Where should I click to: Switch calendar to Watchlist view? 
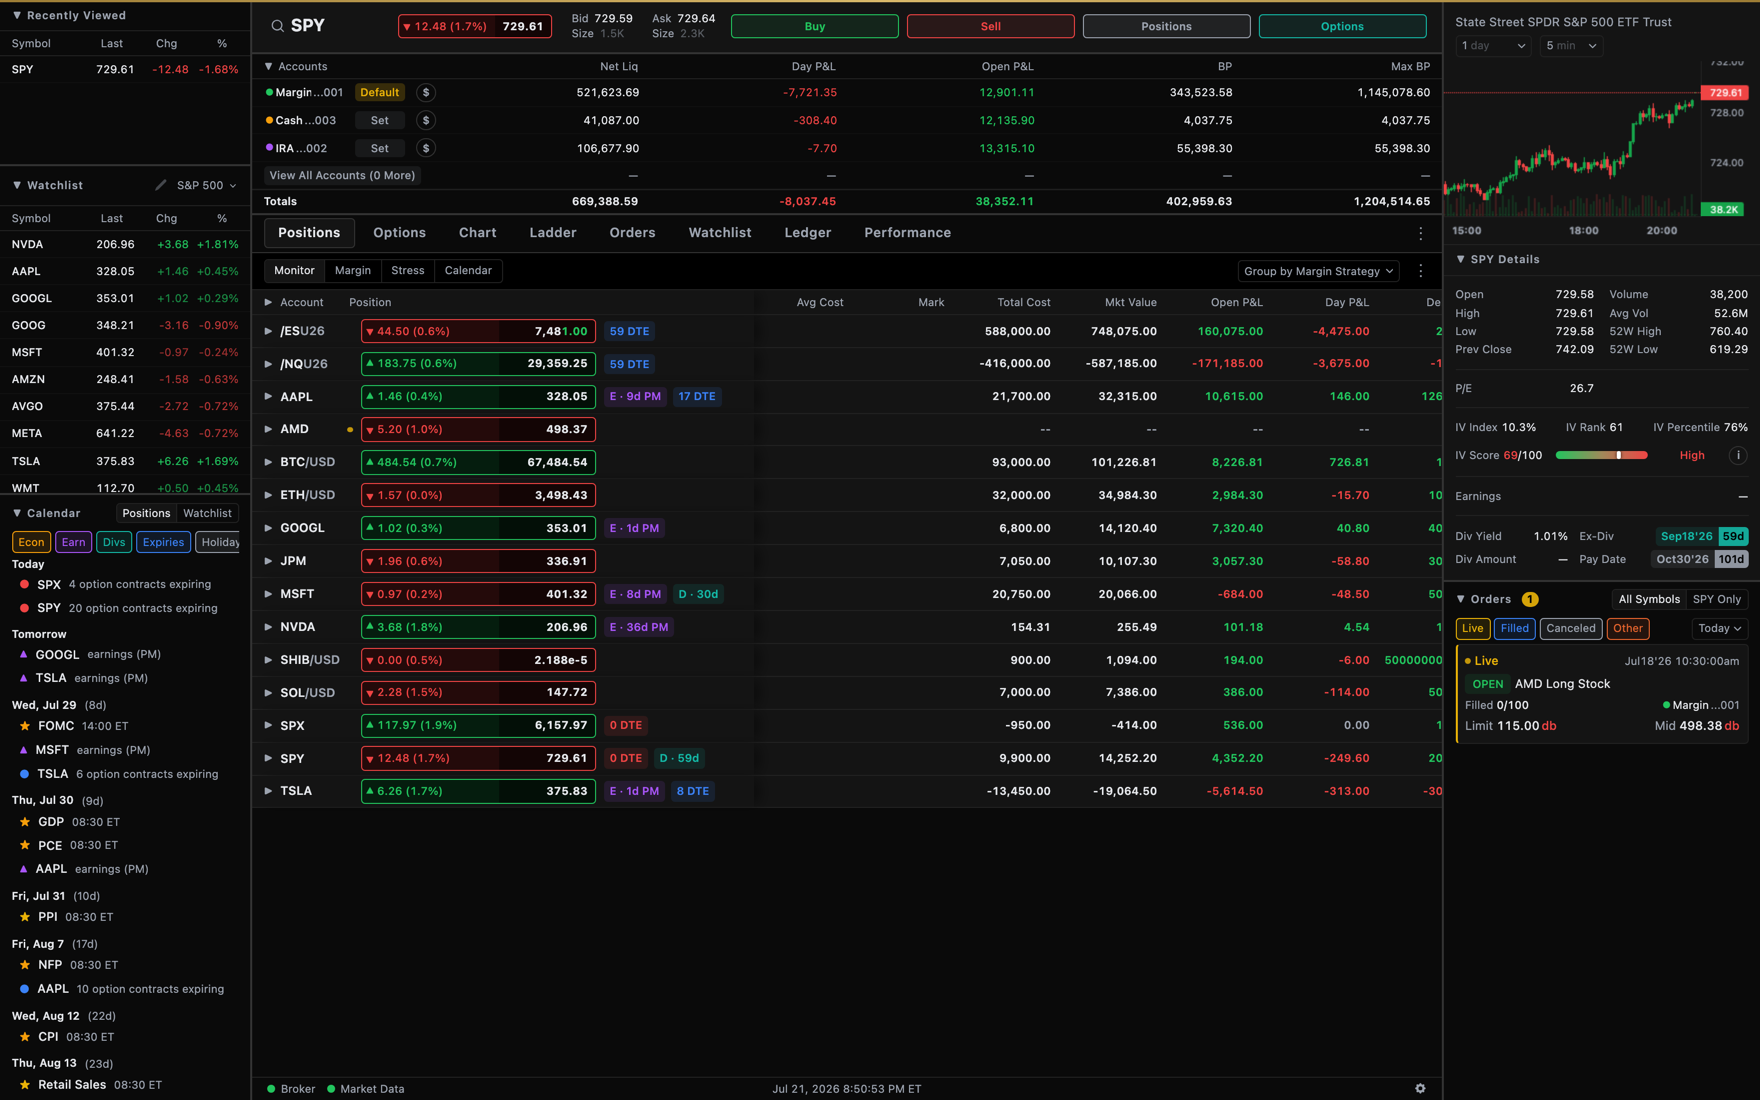[207, 513]
